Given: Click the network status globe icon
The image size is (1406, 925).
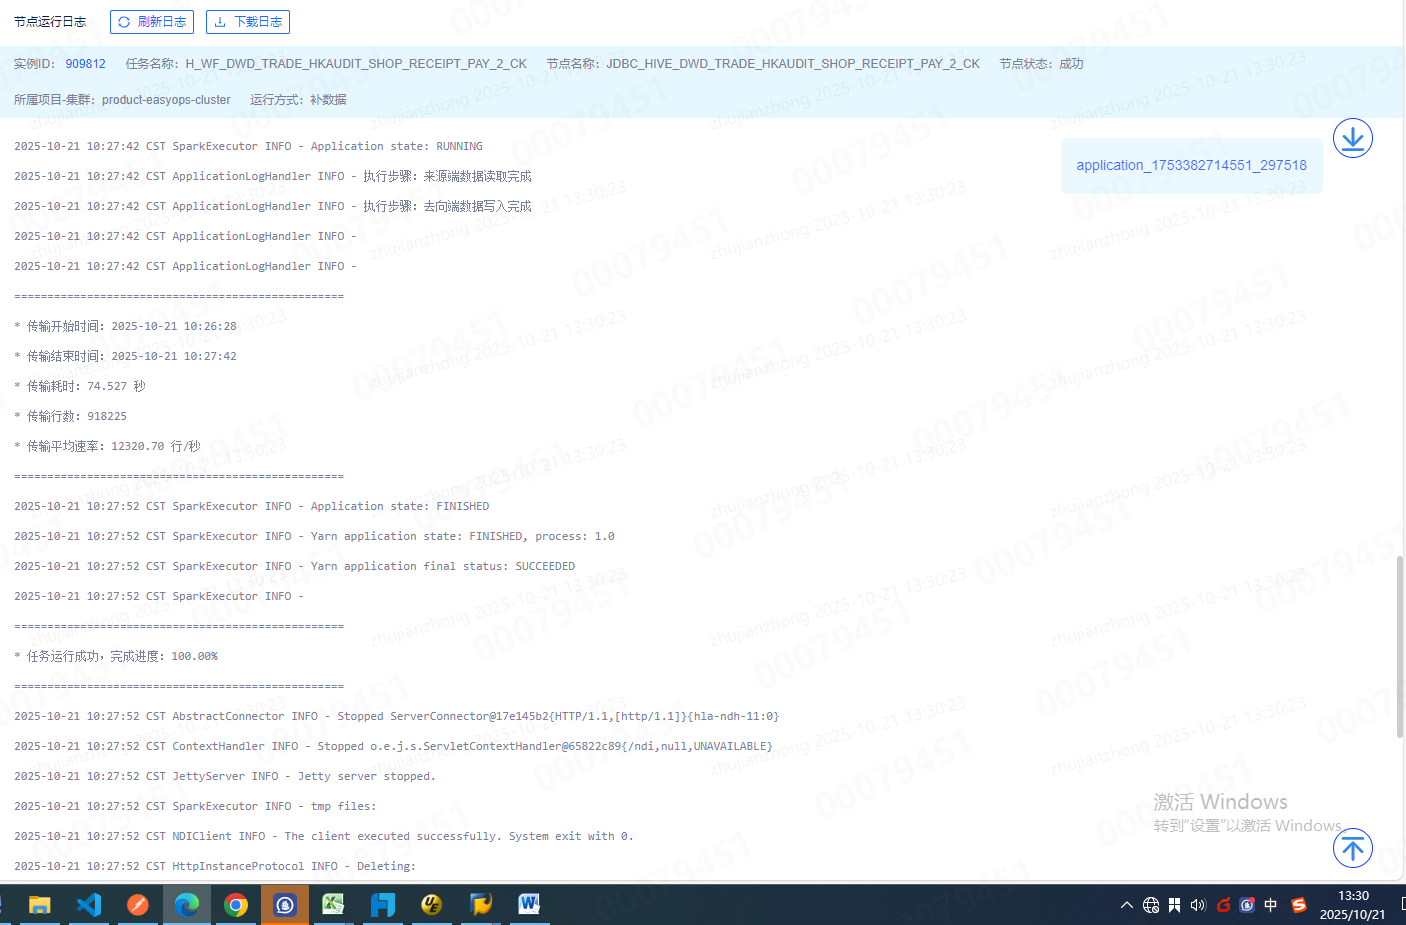Looking at the screenshot, I should pos(1151,905).
